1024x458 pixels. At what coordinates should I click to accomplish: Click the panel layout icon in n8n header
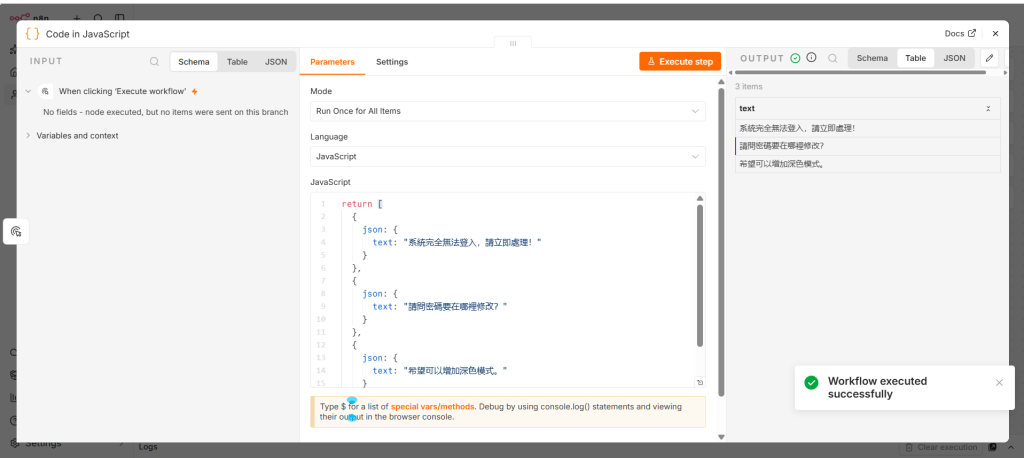point(119,18)
